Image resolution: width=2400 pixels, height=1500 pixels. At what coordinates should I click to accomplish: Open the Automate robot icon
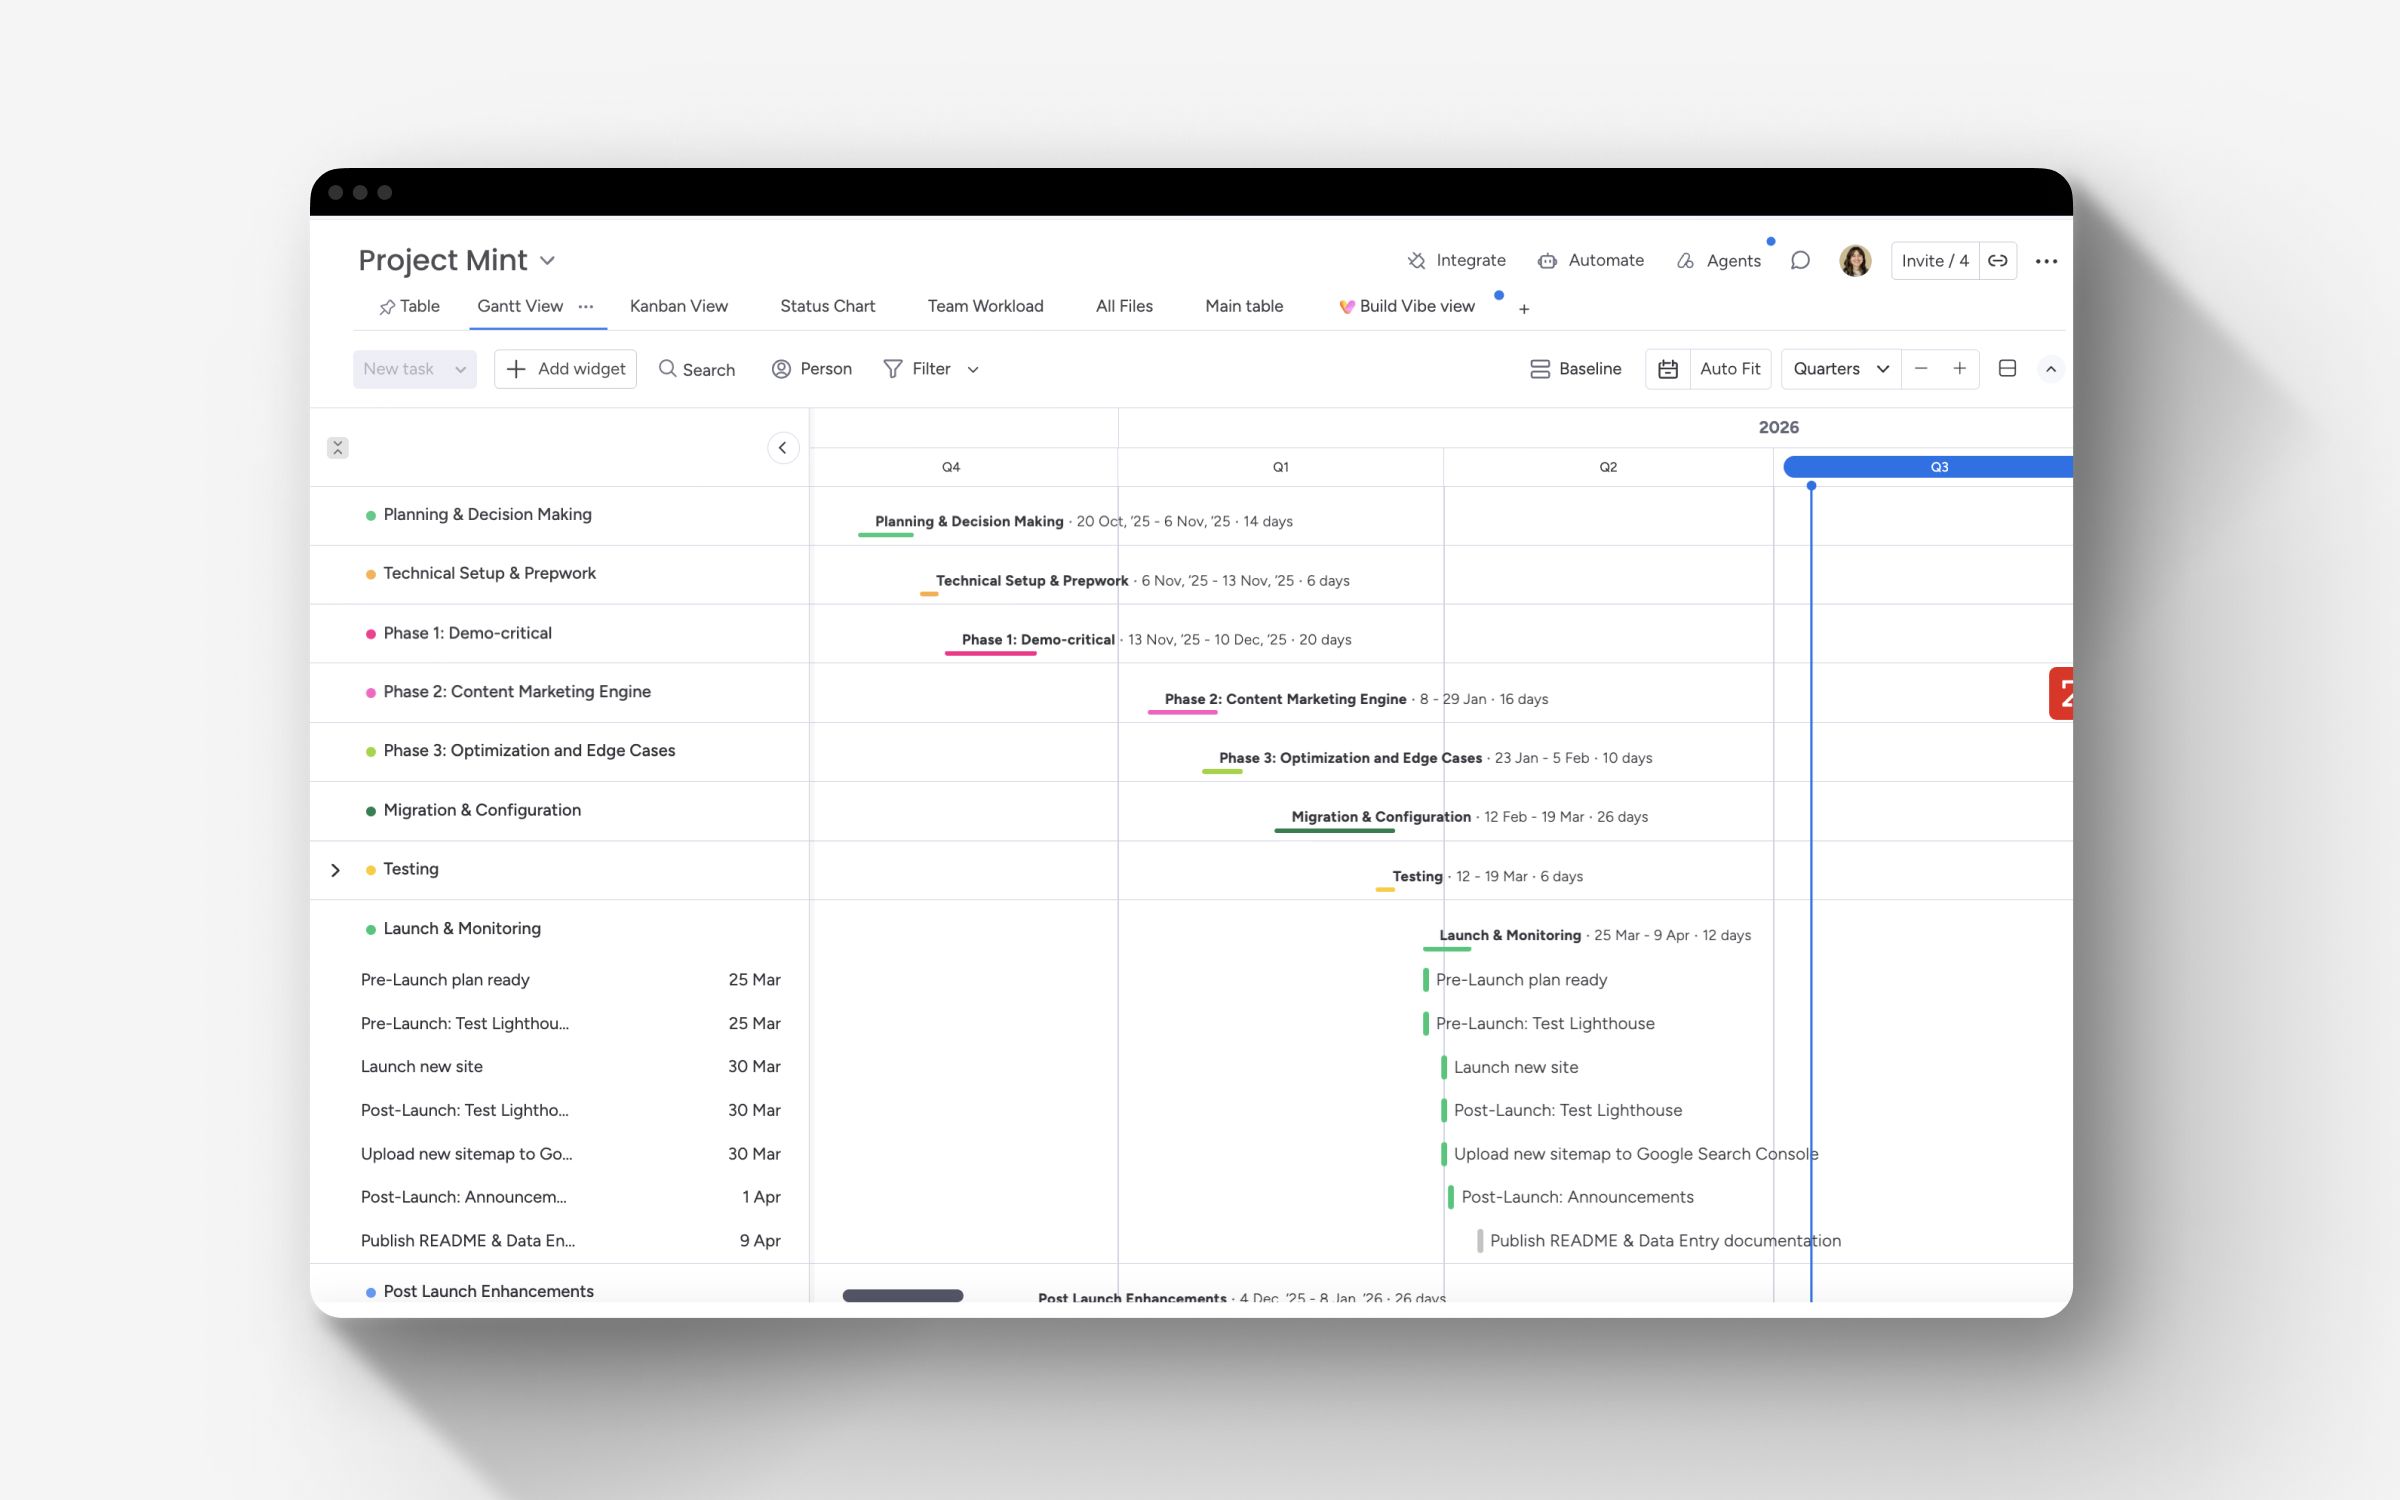click(1547, 261)
